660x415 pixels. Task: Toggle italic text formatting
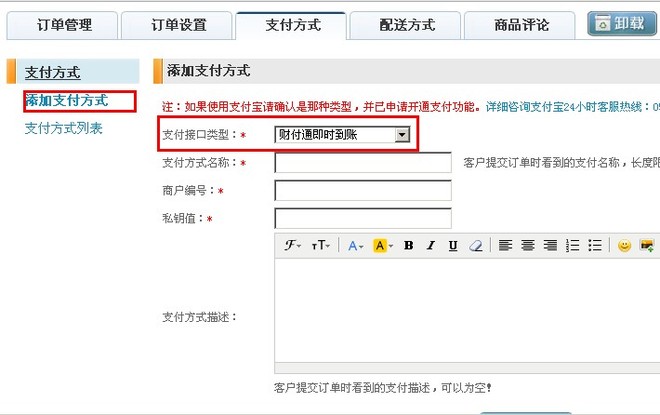430,245
